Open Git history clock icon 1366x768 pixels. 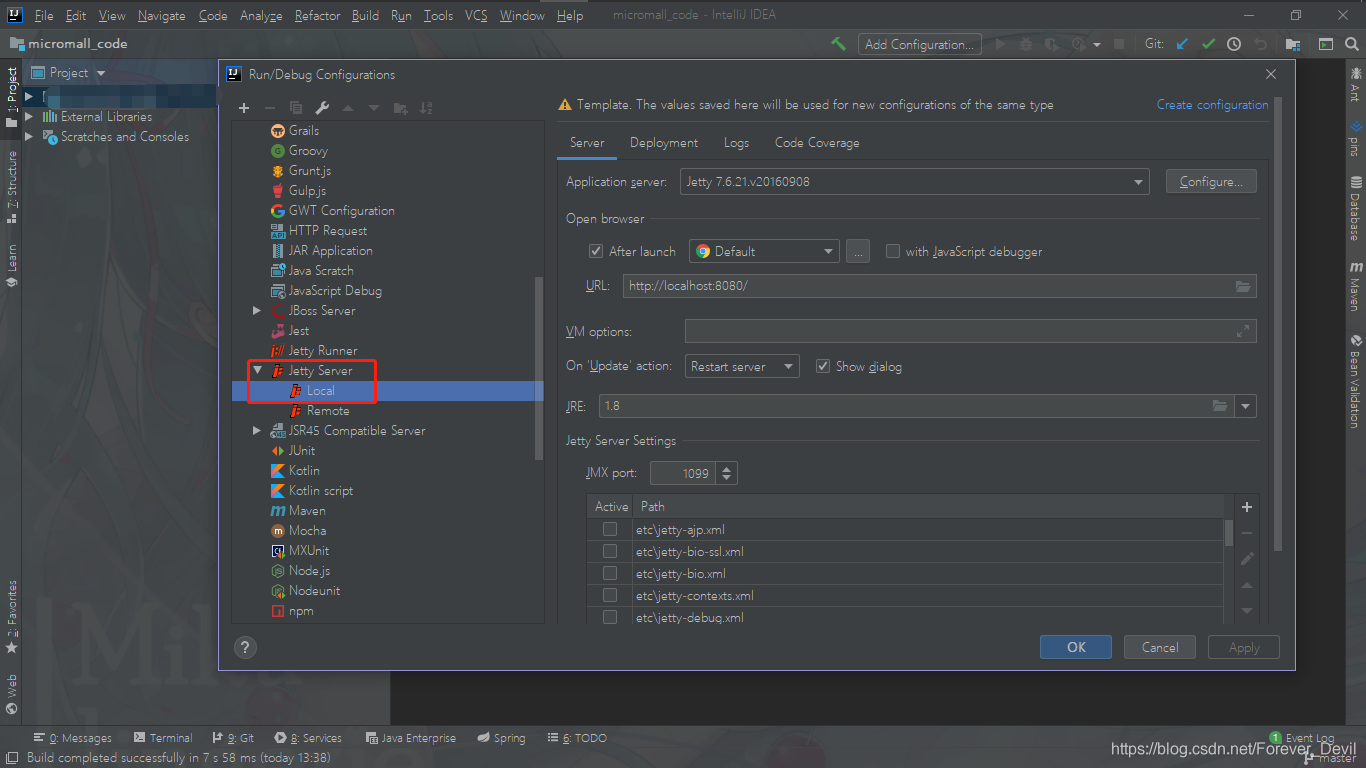[x=1234, y=44]
